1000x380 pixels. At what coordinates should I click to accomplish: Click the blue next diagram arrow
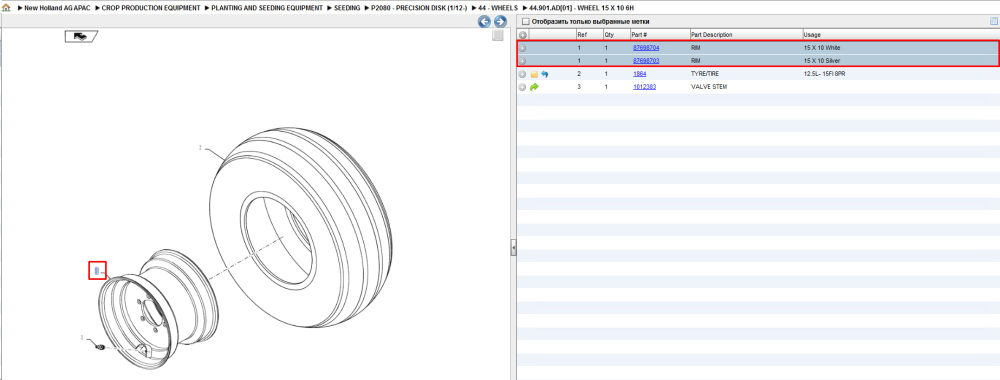click(x=500, y=22)
